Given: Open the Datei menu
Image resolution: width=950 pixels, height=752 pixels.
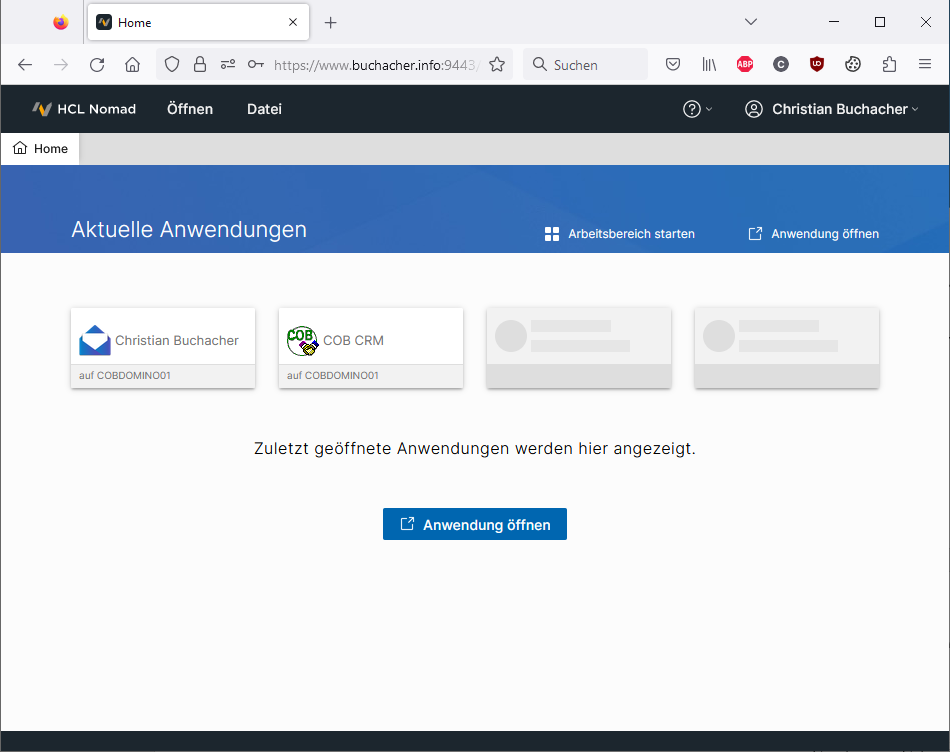Looking at the screenshot, I should 264,109.
